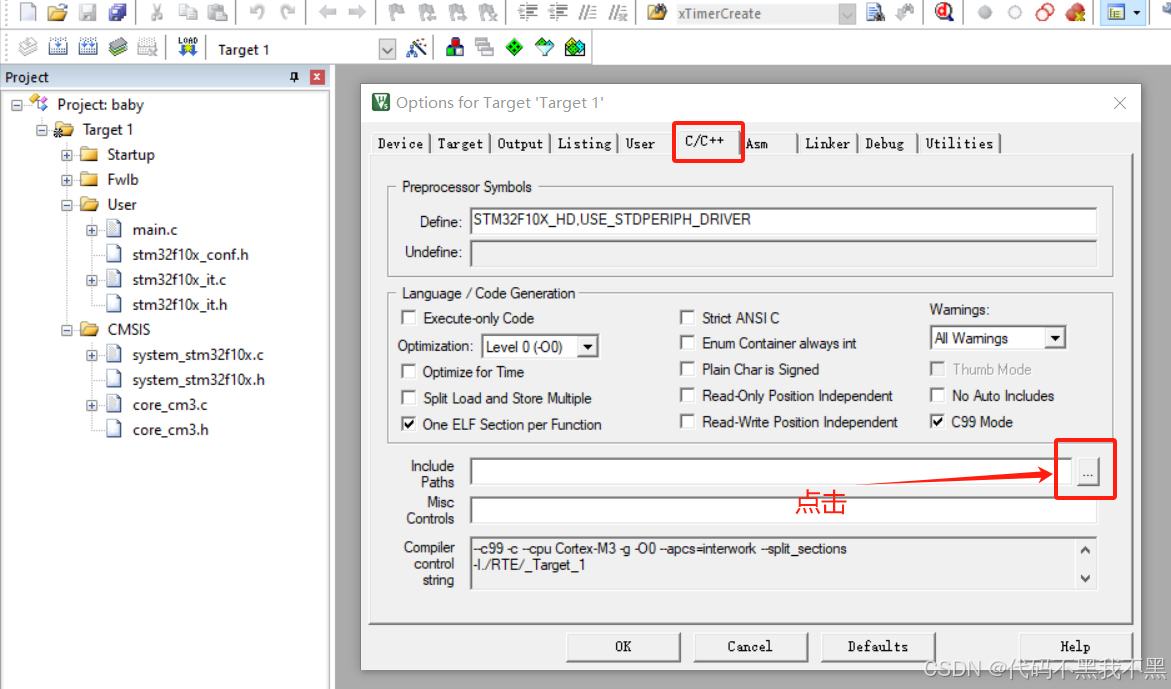Toggle No Auto Includes checkbox
This screenshot has height=689, width=1171.
937,395
